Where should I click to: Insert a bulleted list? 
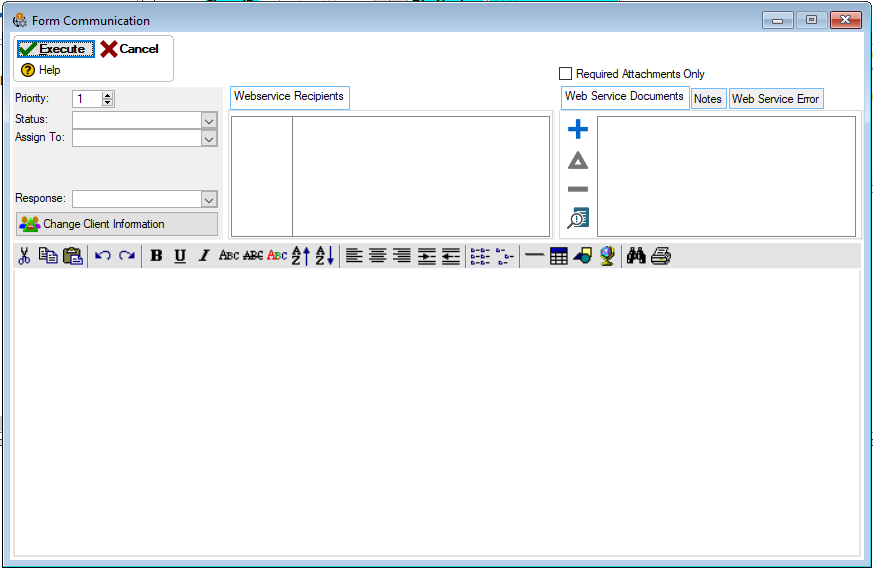480,256
